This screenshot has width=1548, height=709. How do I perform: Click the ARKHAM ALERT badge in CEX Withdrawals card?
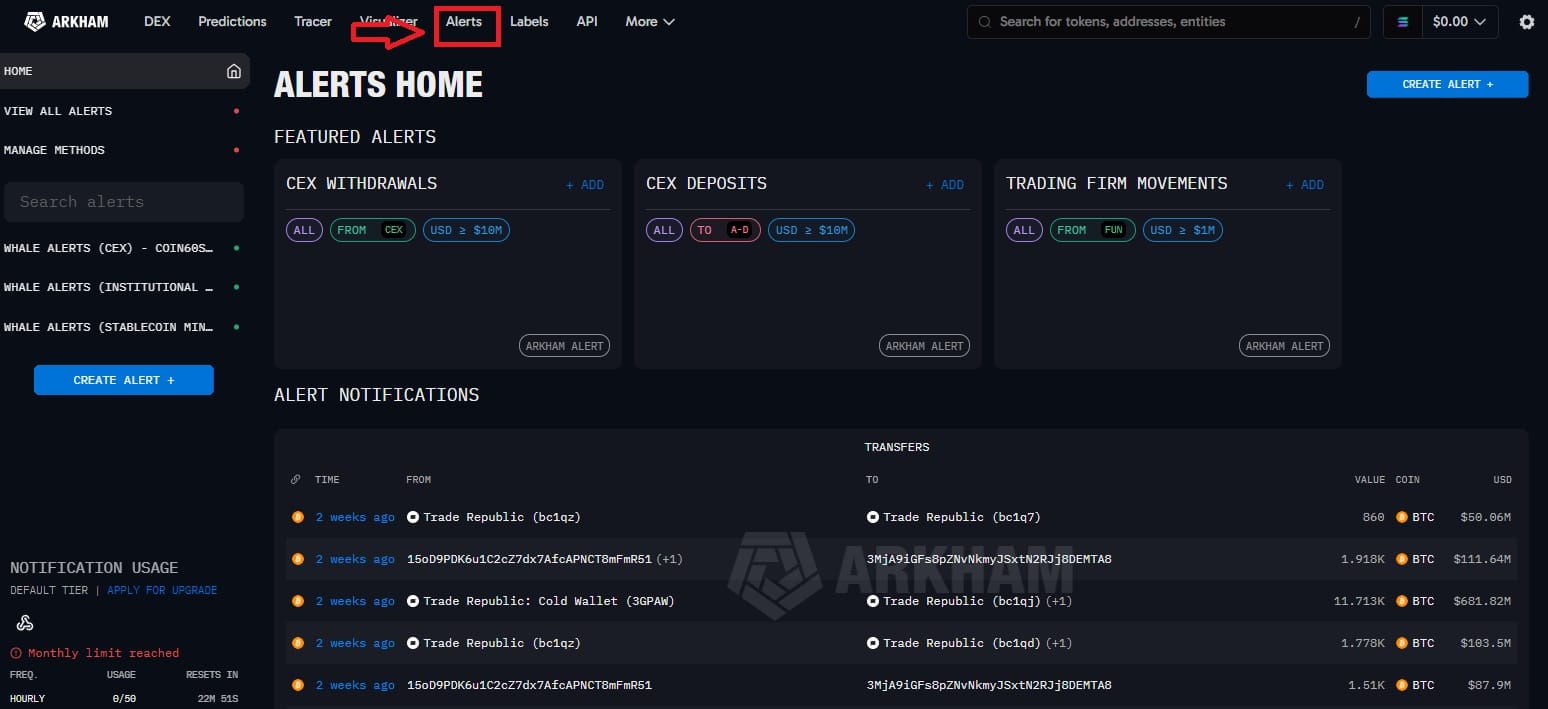coord(564,346)
